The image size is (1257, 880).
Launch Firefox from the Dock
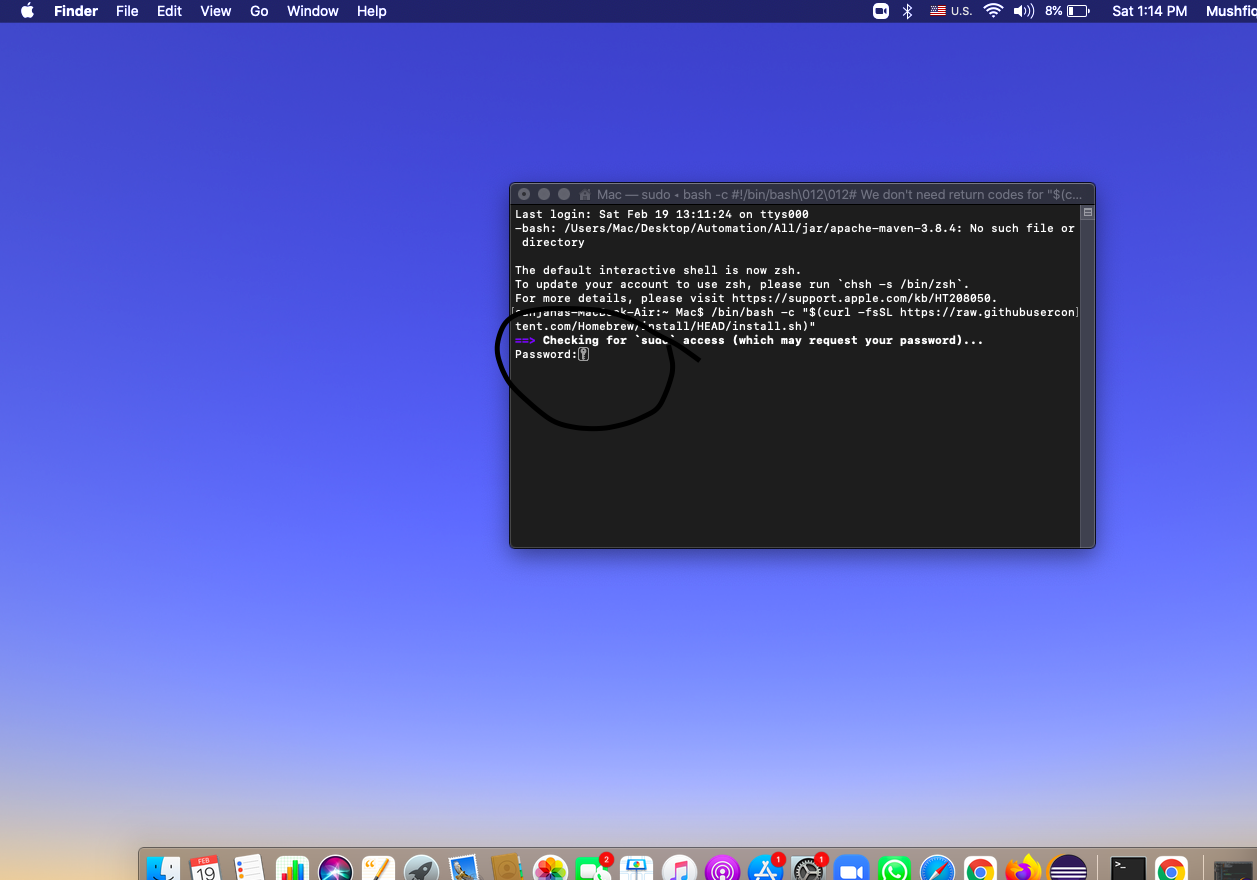(x=1024, y=870)
